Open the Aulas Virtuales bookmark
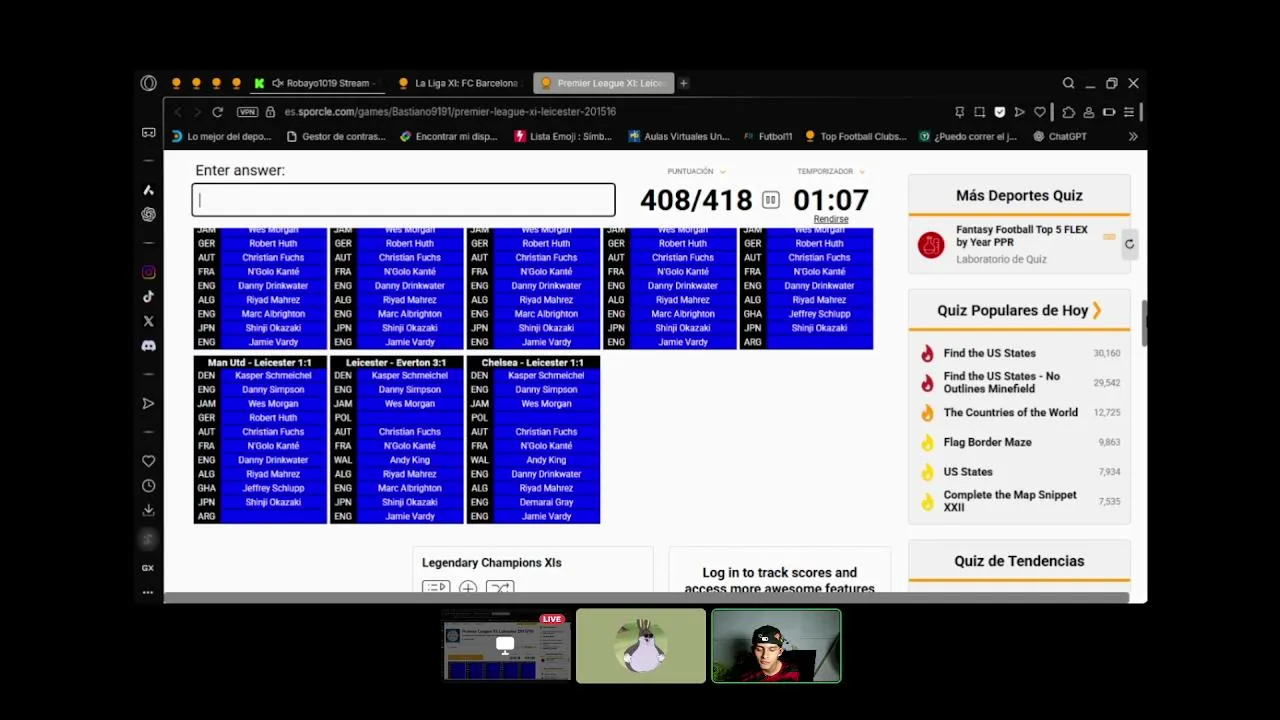This screenshot has width=1280, height=720. (x=679, y=137)
